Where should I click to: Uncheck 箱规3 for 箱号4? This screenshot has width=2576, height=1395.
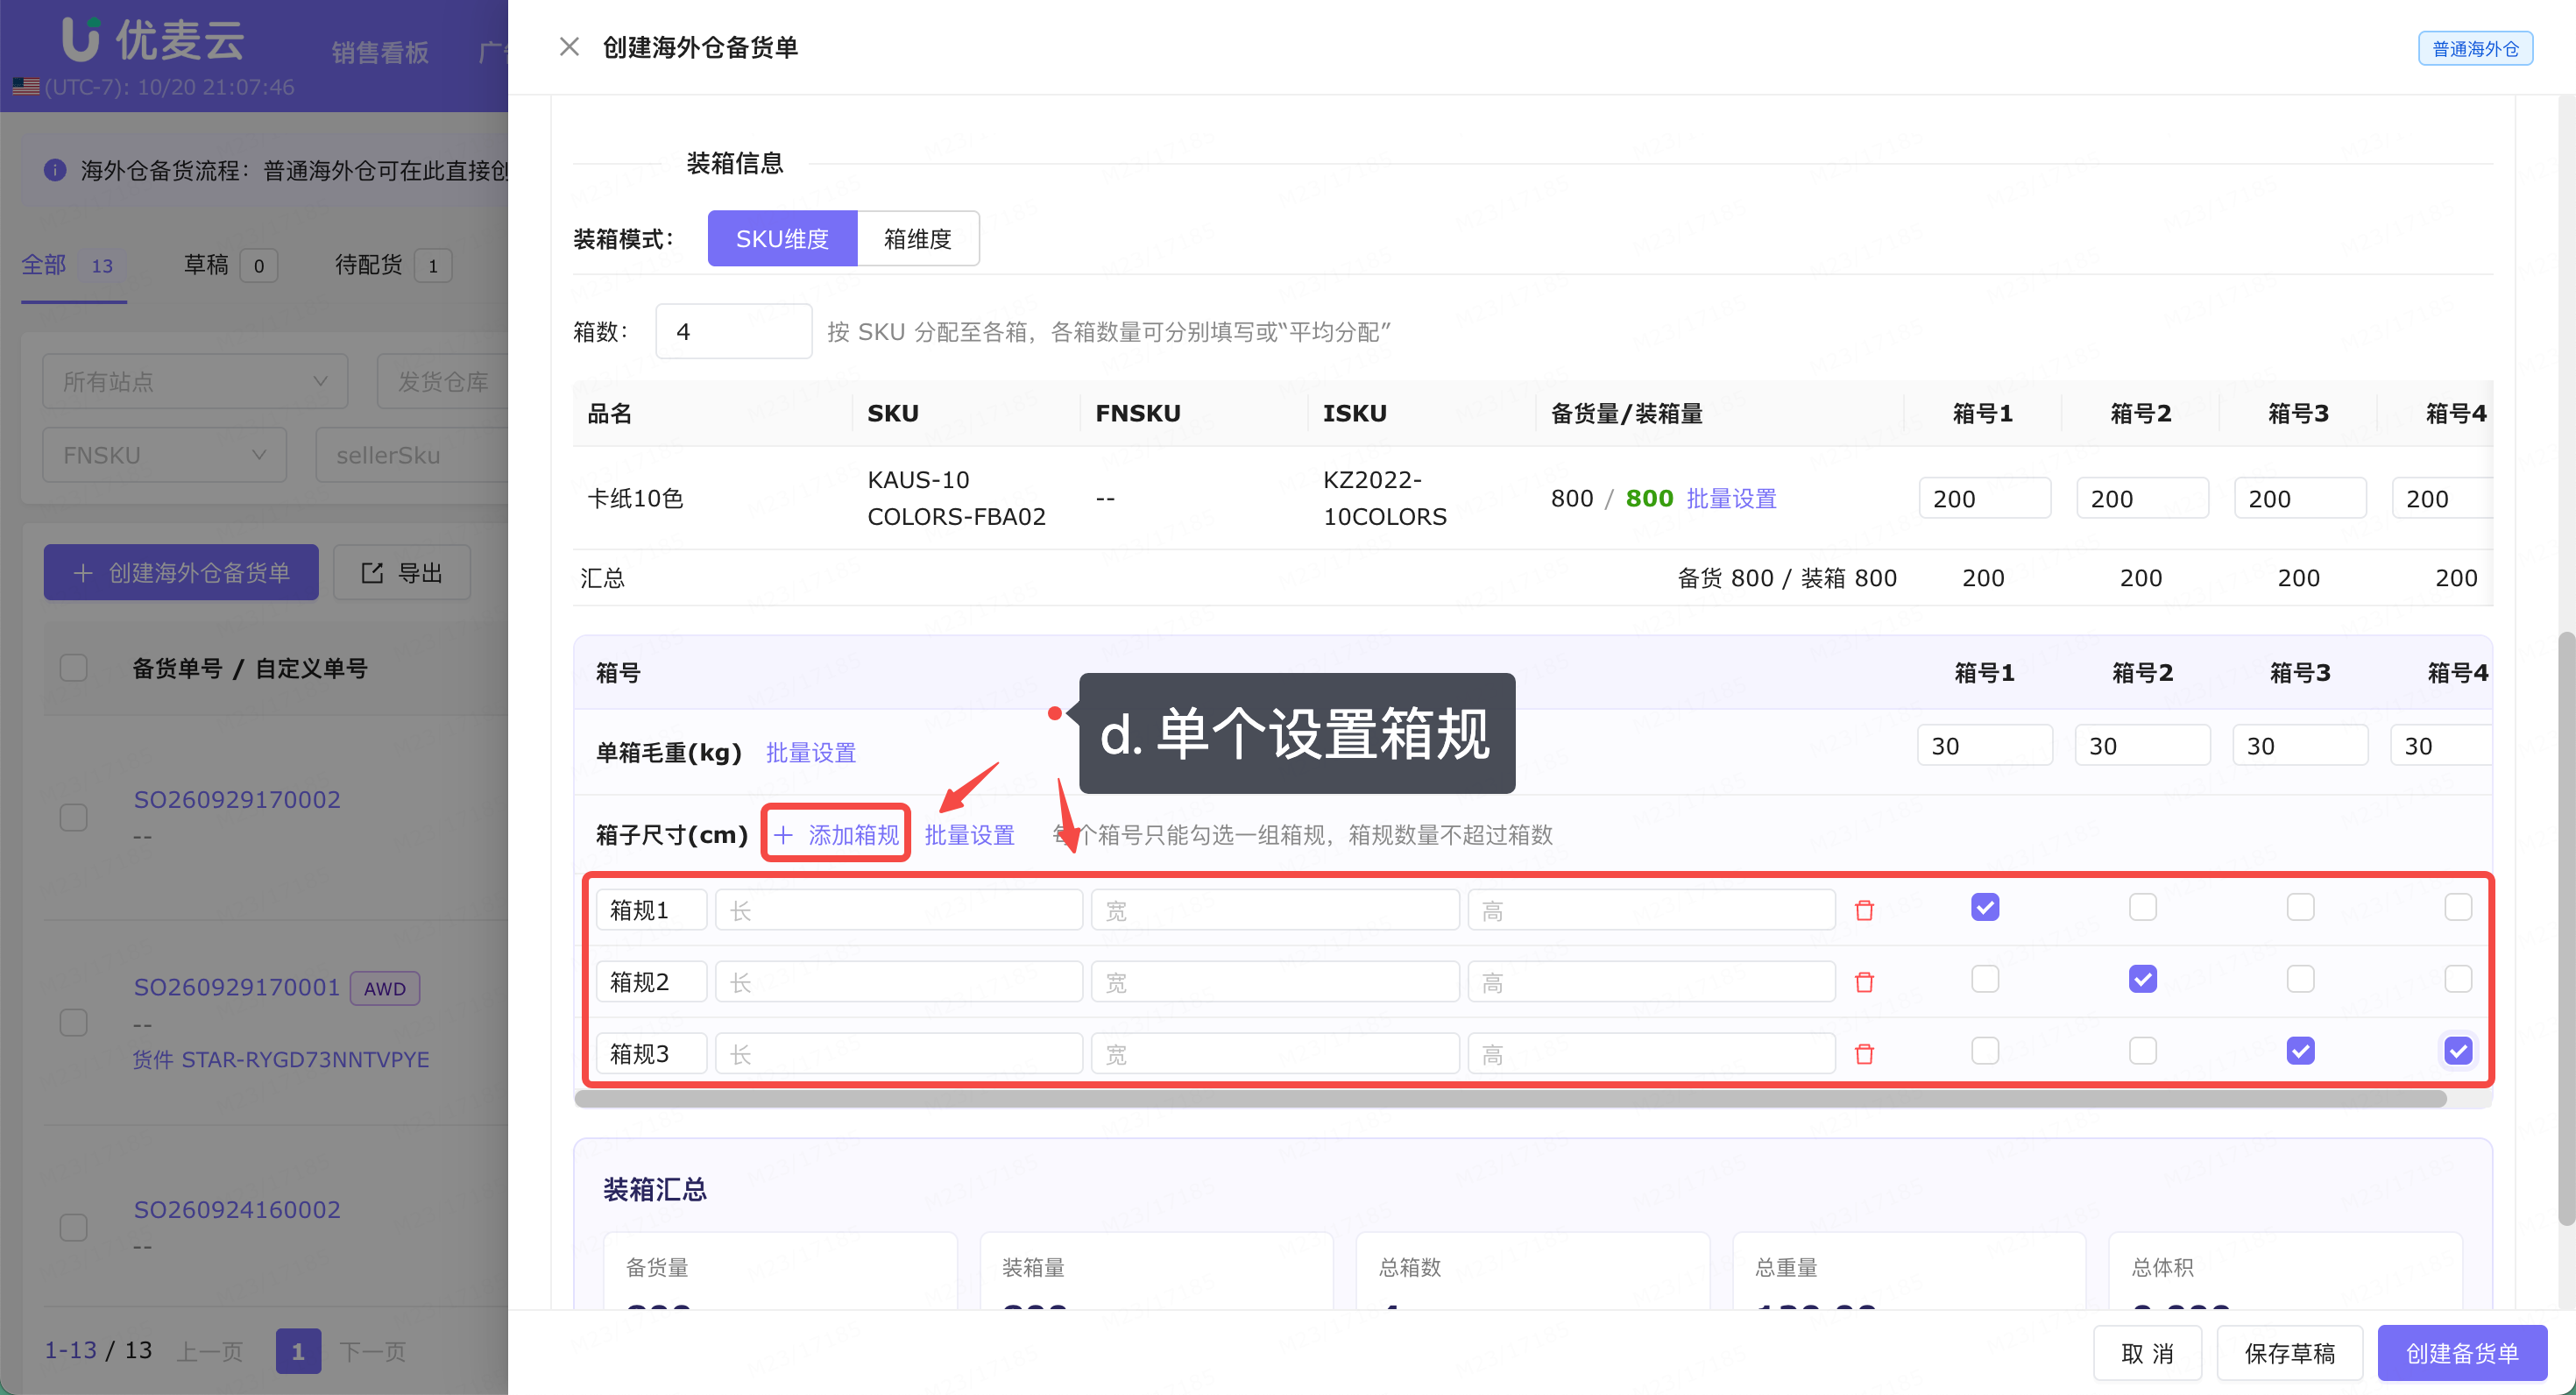[x=2458, y=1051]
